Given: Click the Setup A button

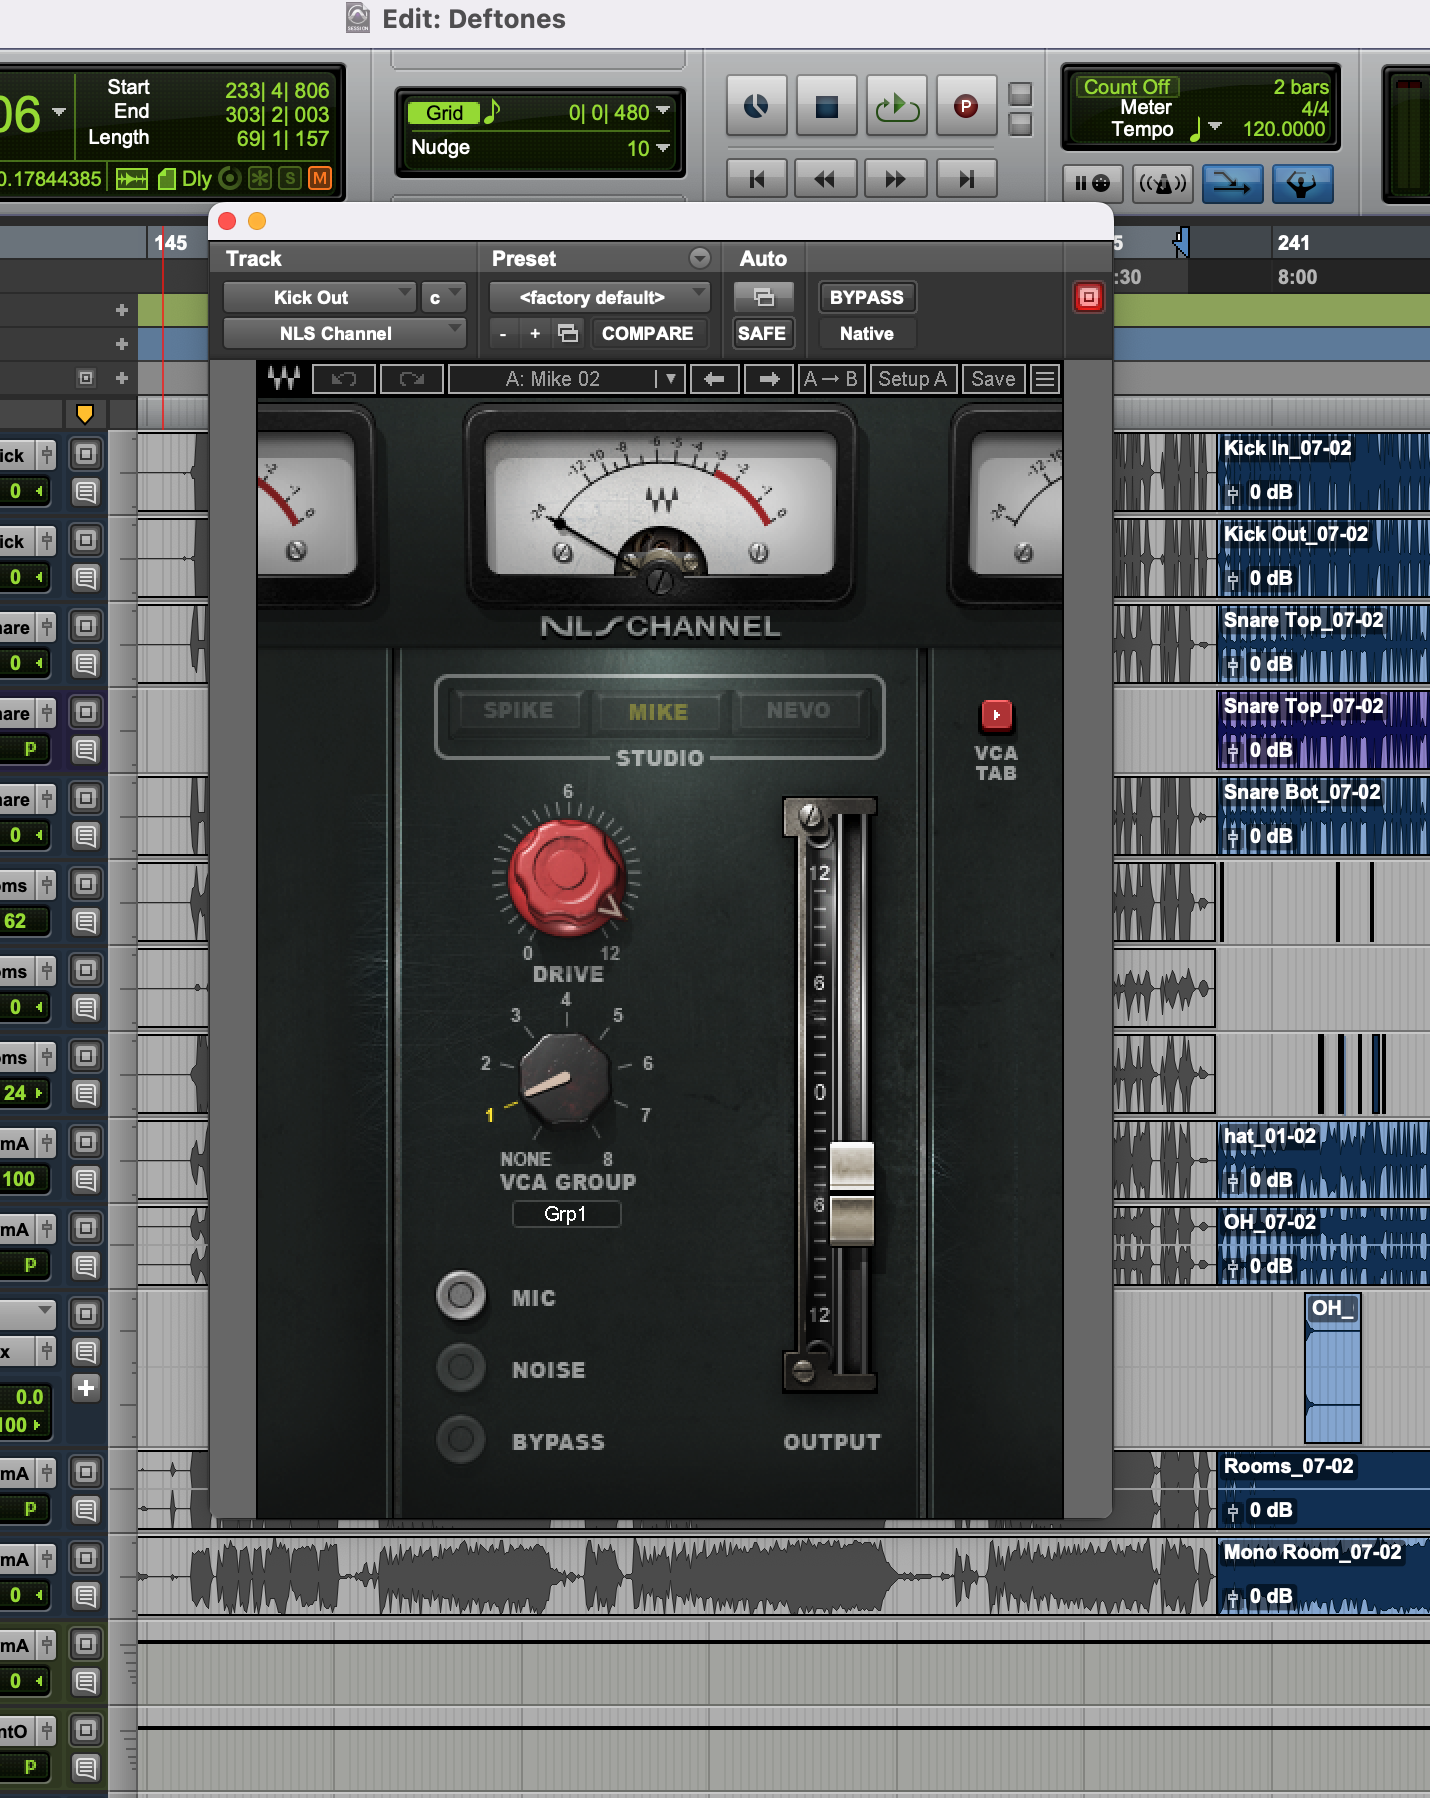Looking at the screenshot, I should [912, 379].
